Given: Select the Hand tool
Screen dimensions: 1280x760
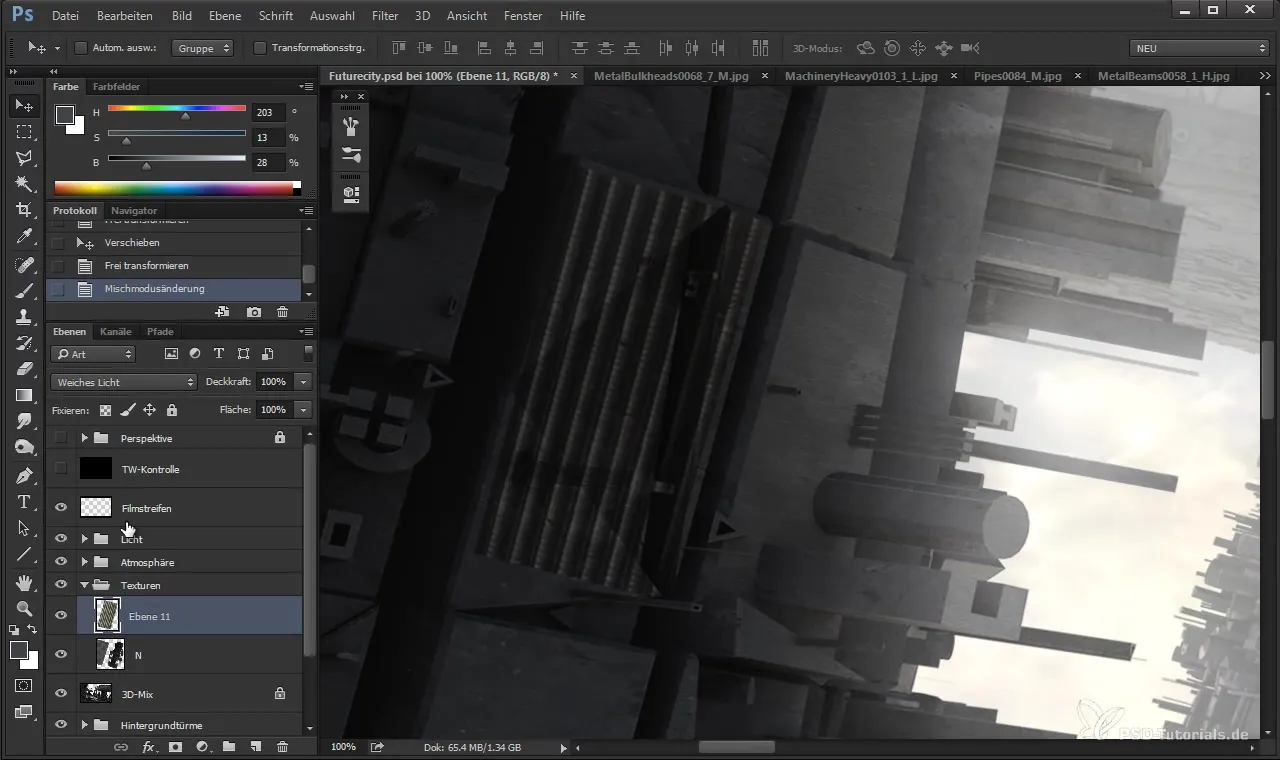Looking at the screenshot, I should click(24, 583).
